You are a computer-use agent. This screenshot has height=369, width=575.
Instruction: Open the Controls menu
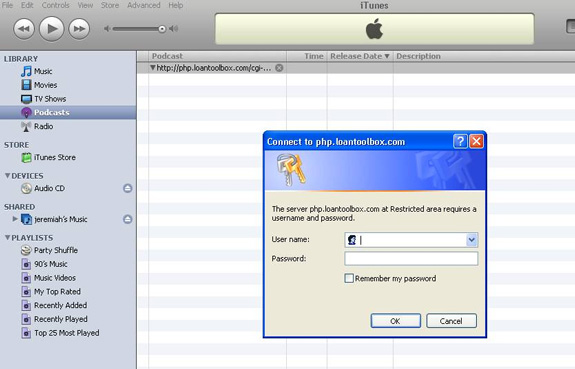coord(55,5)
